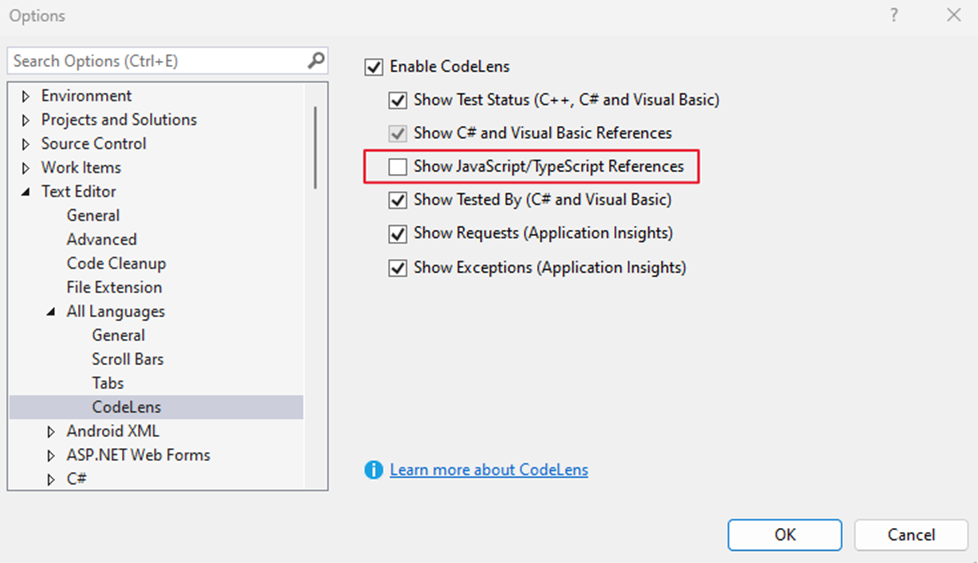978x563 pixels.
Task: Collapse the All Languages node
Action: (x=51, y=312)
